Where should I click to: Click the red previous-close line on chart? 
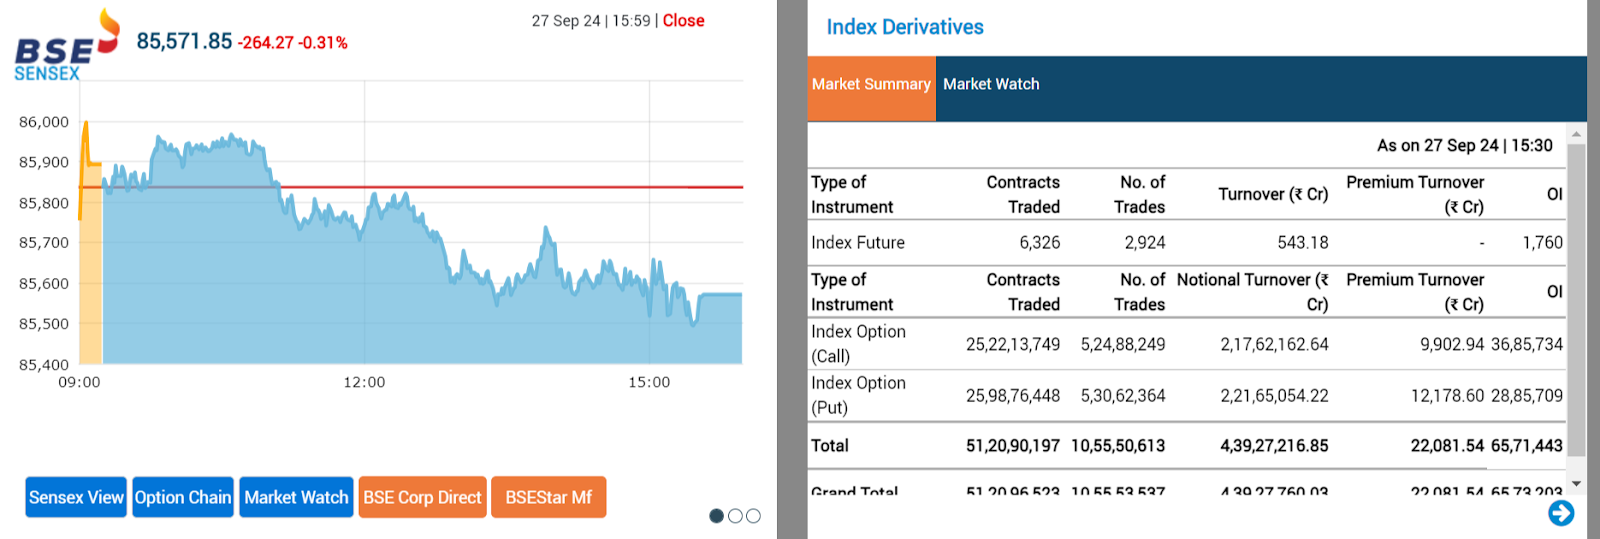(500, 187)
